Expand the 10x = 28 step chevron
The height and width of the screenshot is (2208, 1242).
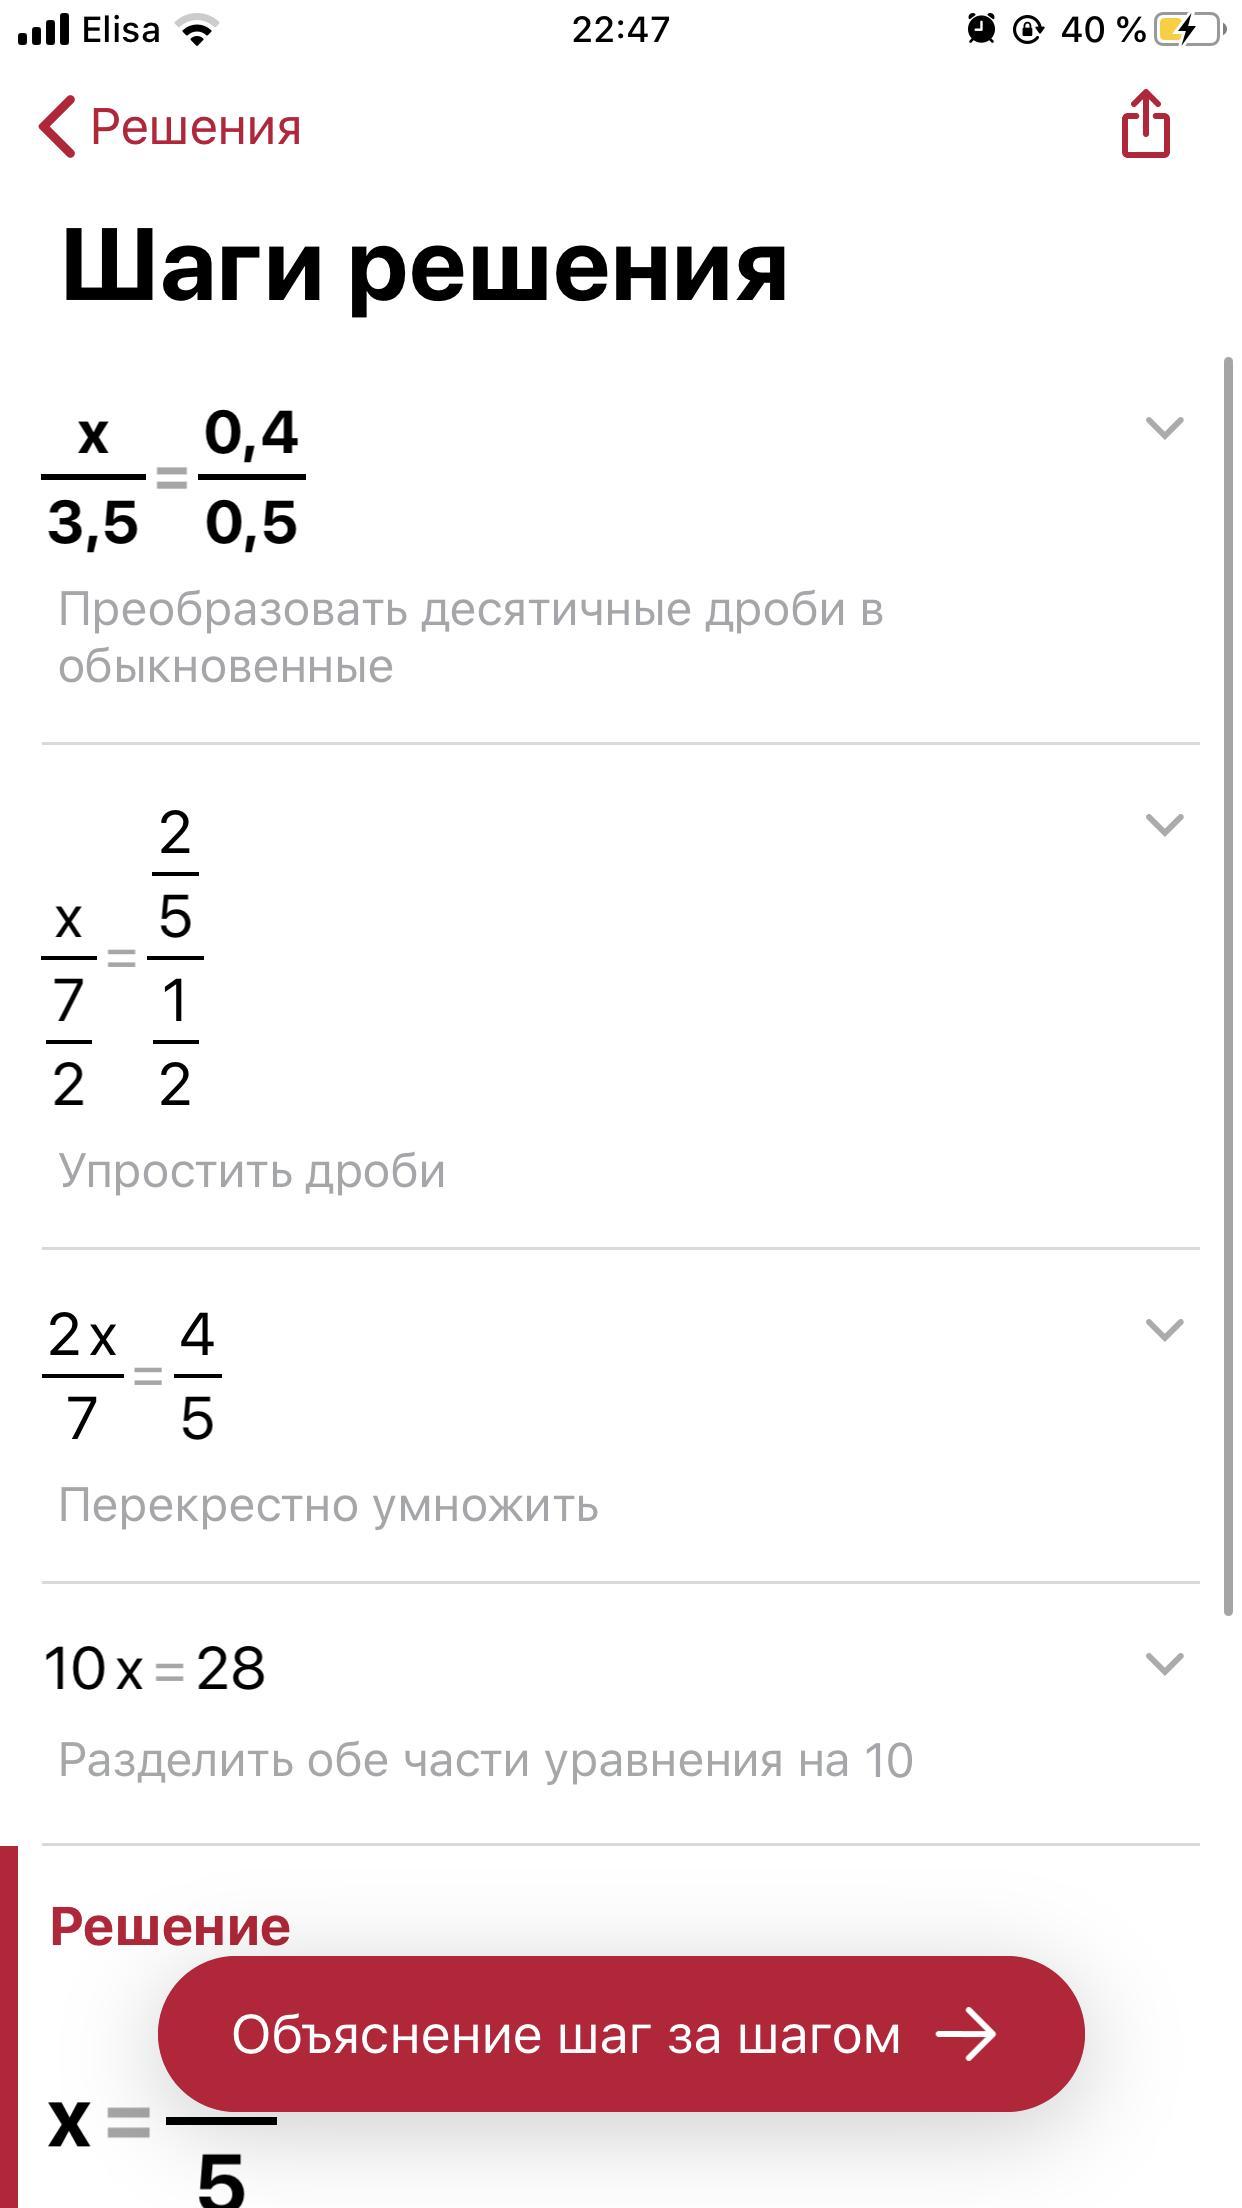tap(1164, 1664)
